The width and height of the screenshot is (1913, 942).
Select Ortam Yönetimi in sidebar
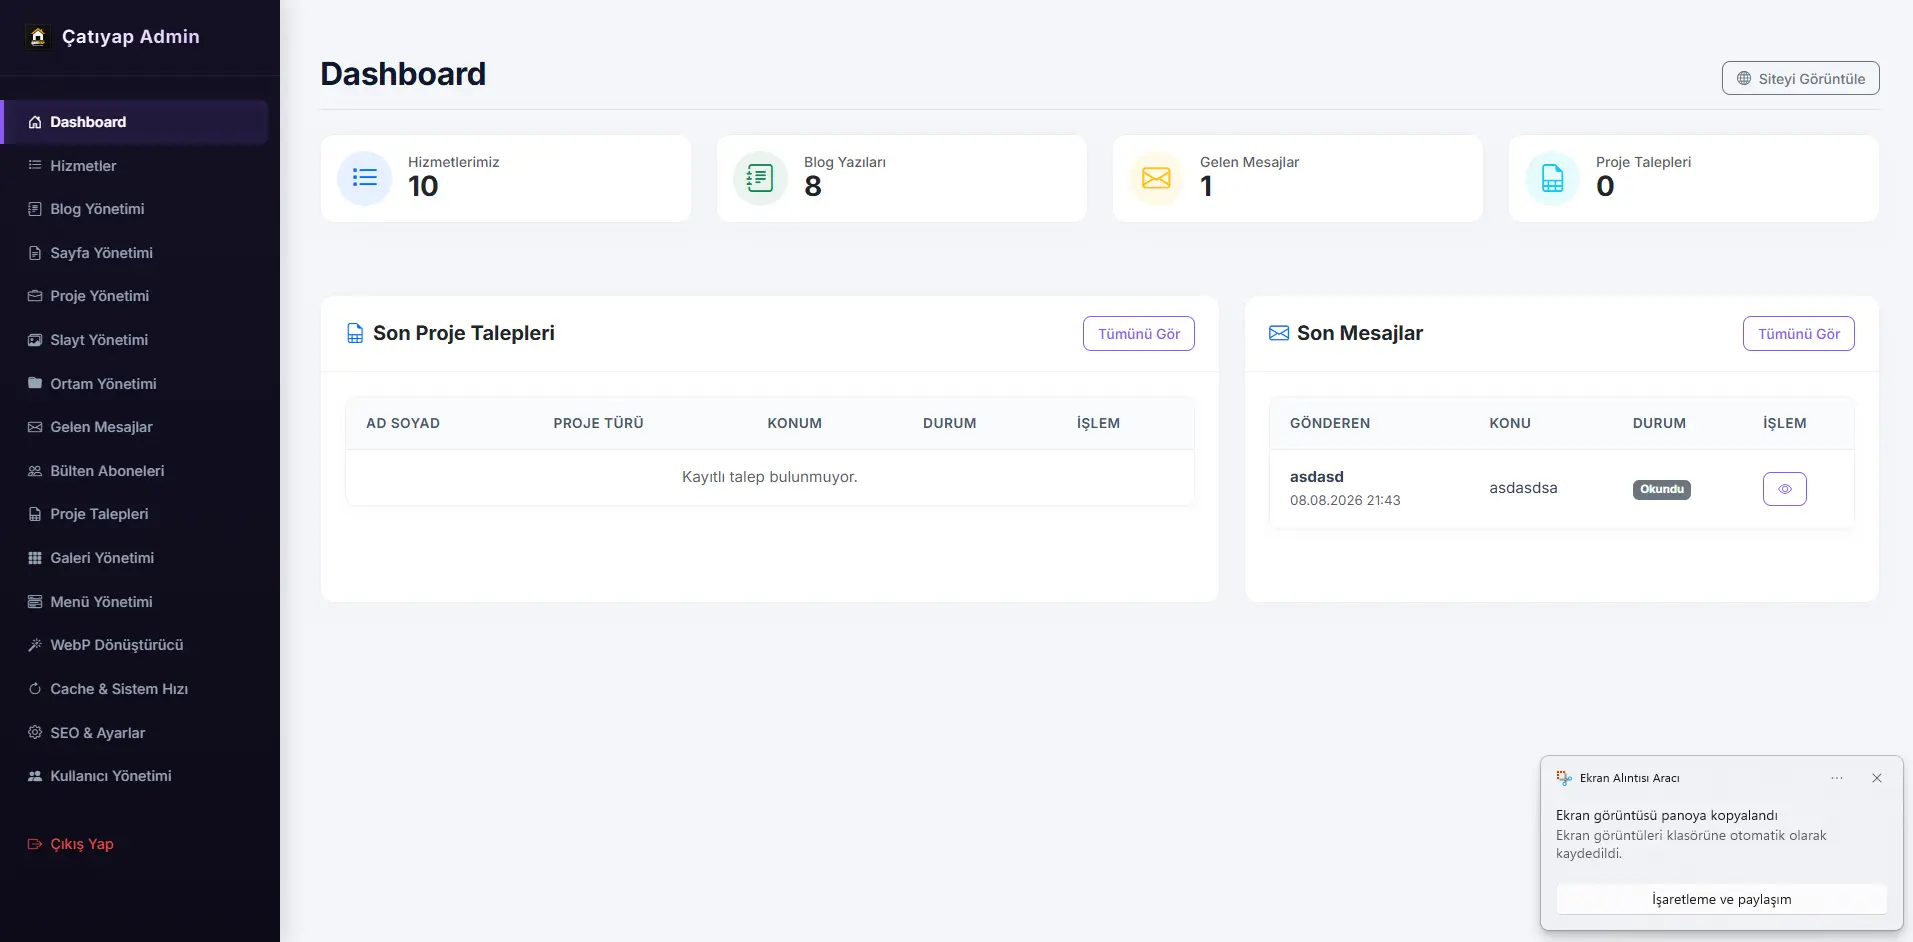click(x=136, y=384)
